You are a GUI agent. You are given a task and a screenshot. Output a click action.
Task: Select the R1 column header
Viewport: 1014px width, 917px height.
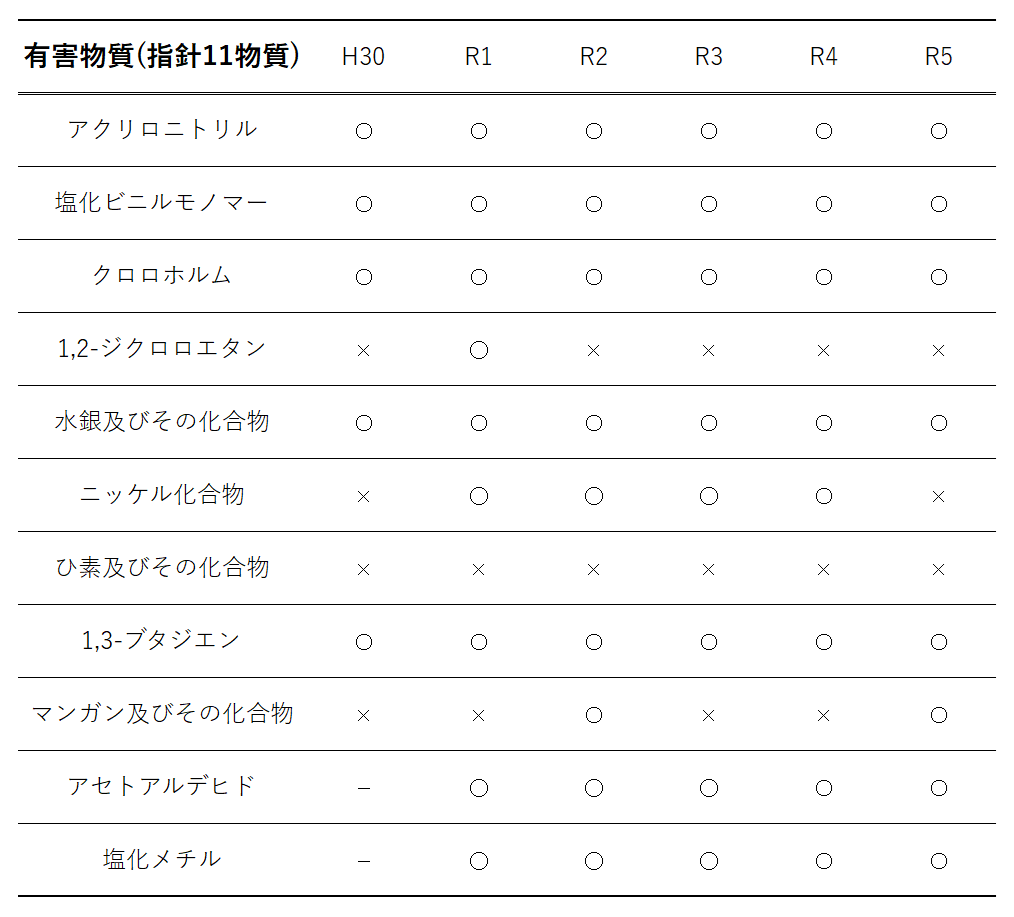click(478, 57)
